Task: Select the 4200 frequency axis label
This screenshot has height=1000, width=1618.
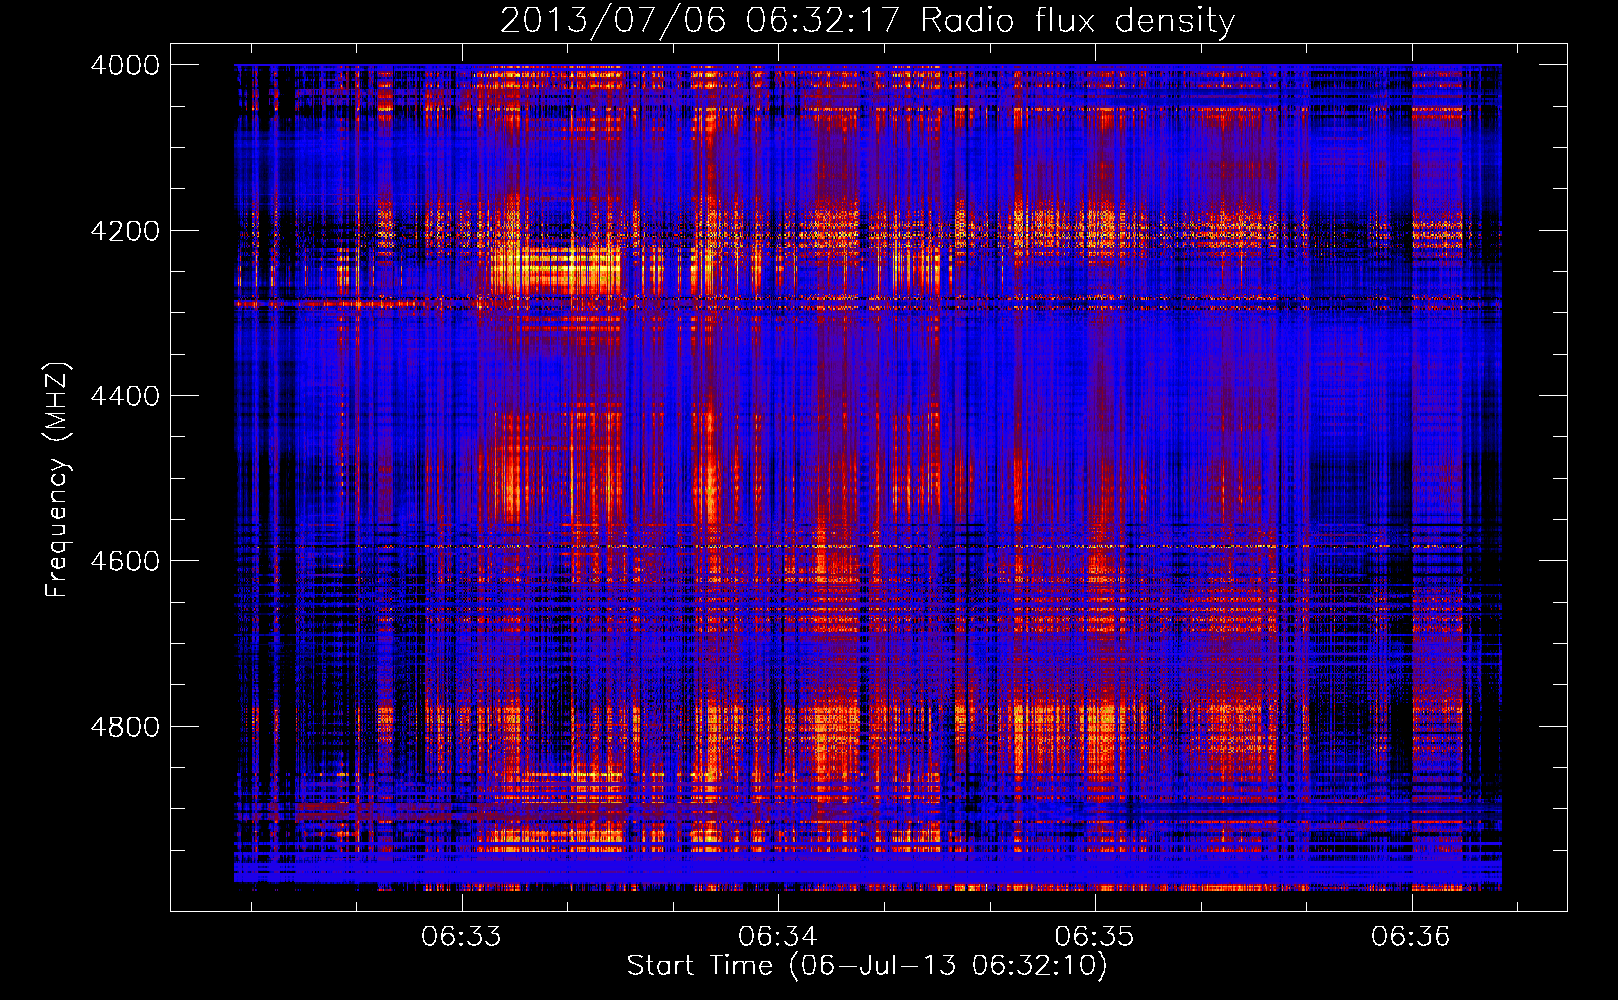Action: point(125,231)
